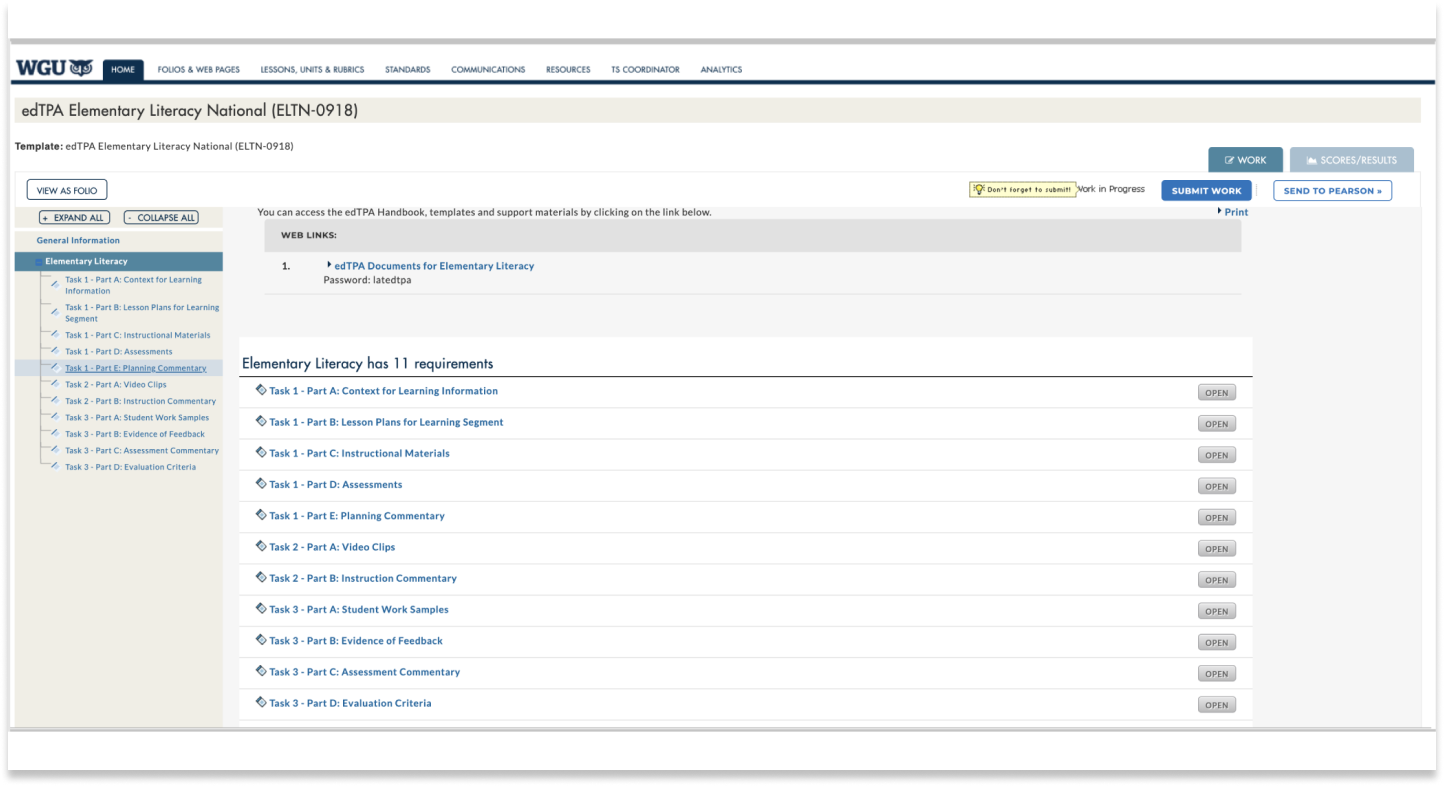Image resolution: width=1444 pixels, height=786 pixels.
Task: Click pencil icon for Instruction Commentary in sidebar
Action: (55, 400)
